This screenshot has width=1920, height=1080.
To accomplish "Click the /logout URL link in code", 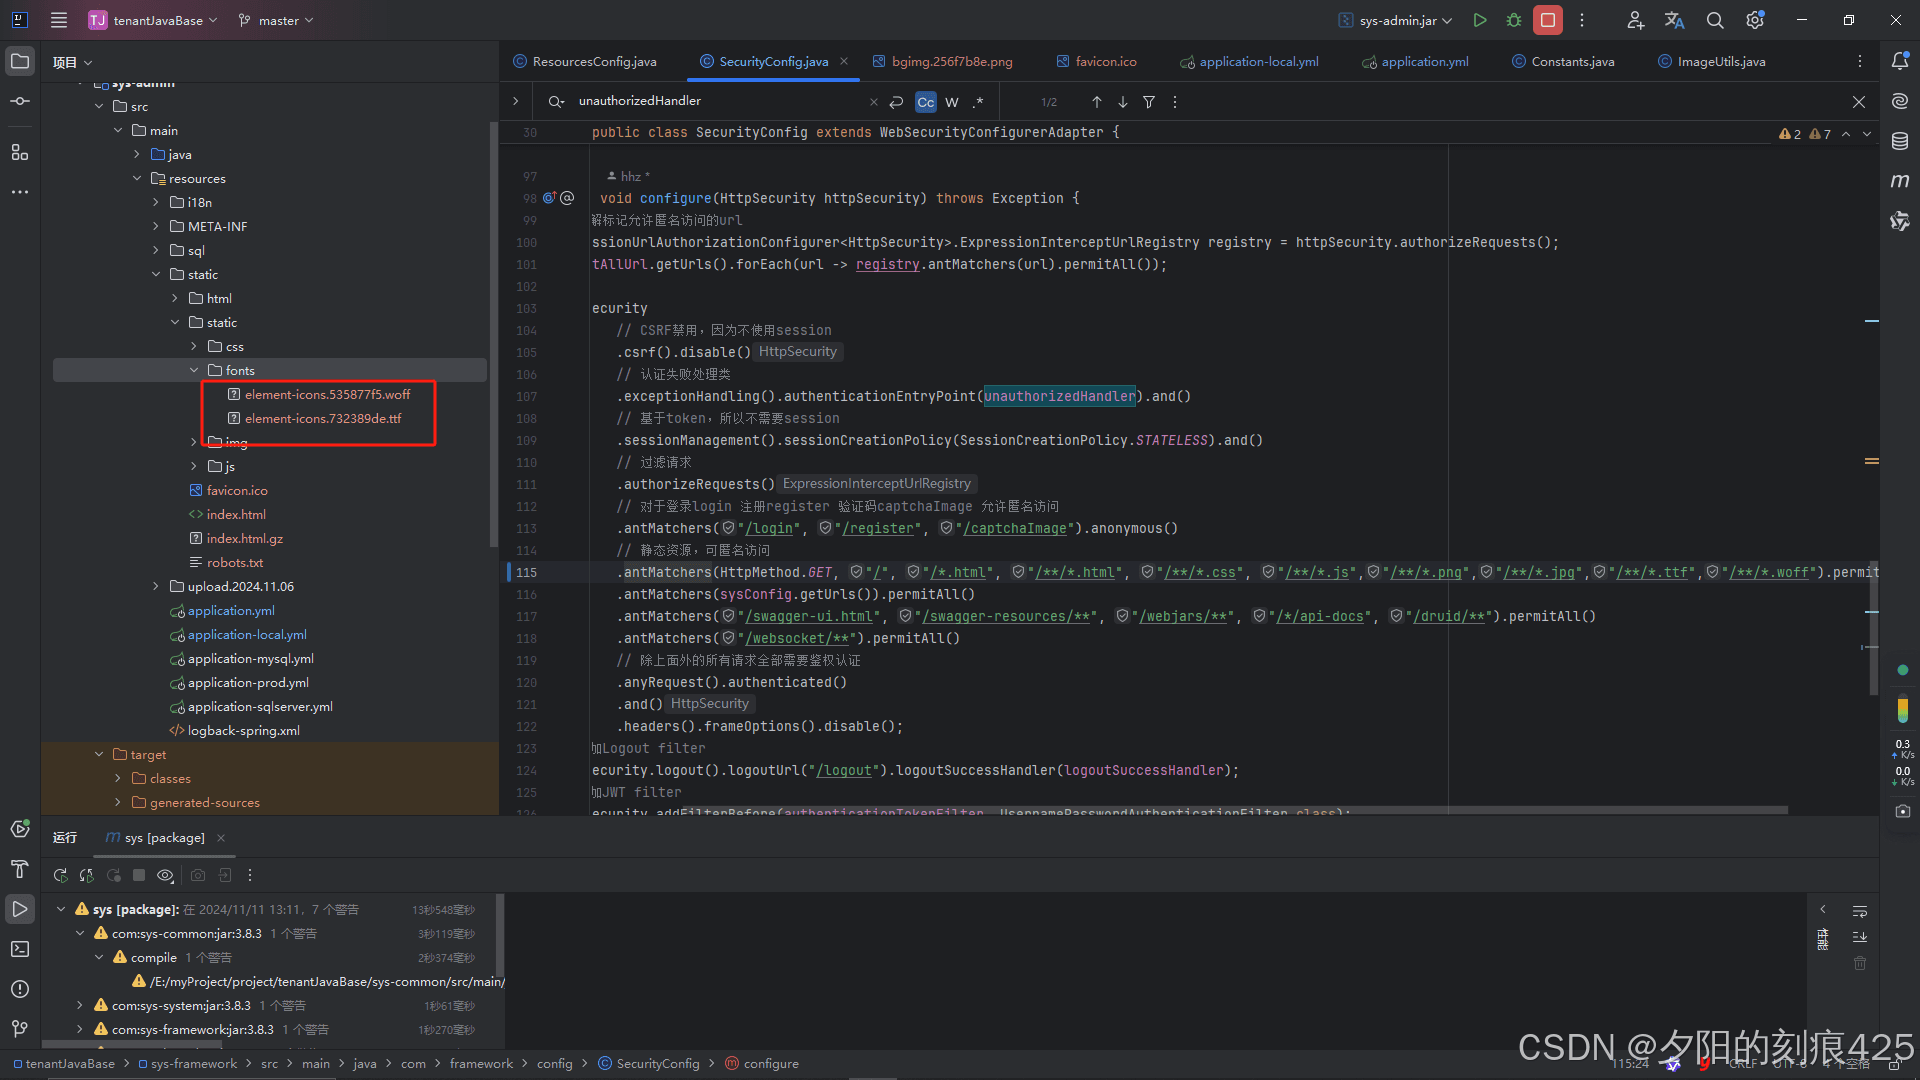I will coord(846,771).
